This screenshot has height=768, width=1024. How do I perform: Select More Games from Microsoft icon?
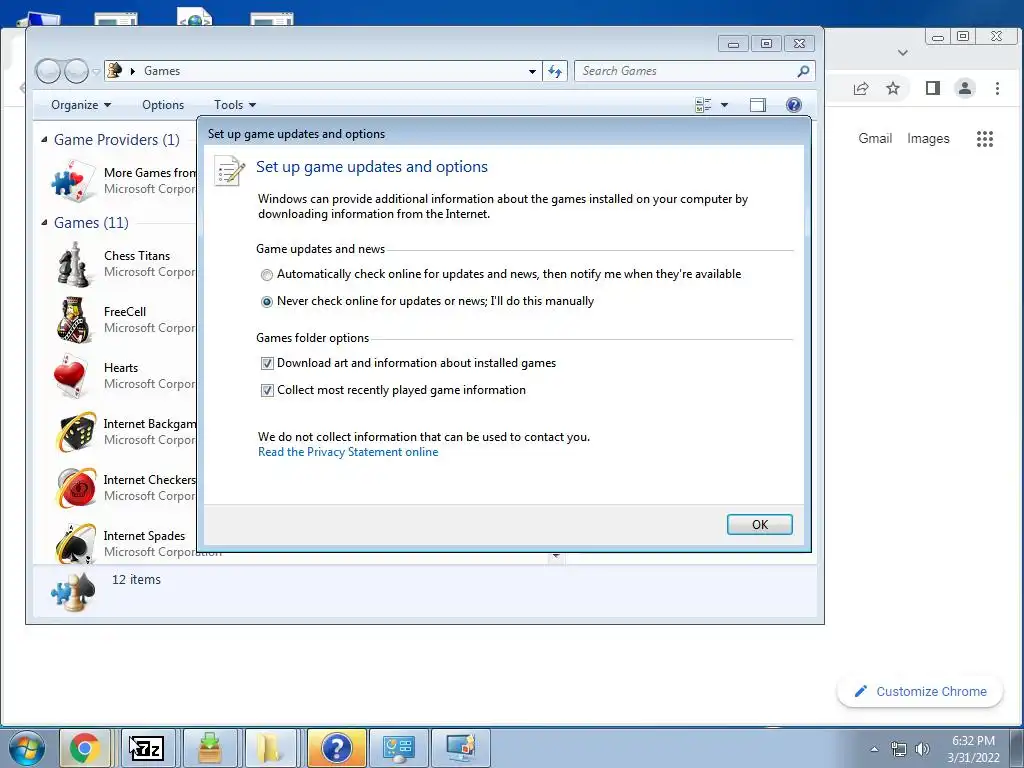coord(71,181)
